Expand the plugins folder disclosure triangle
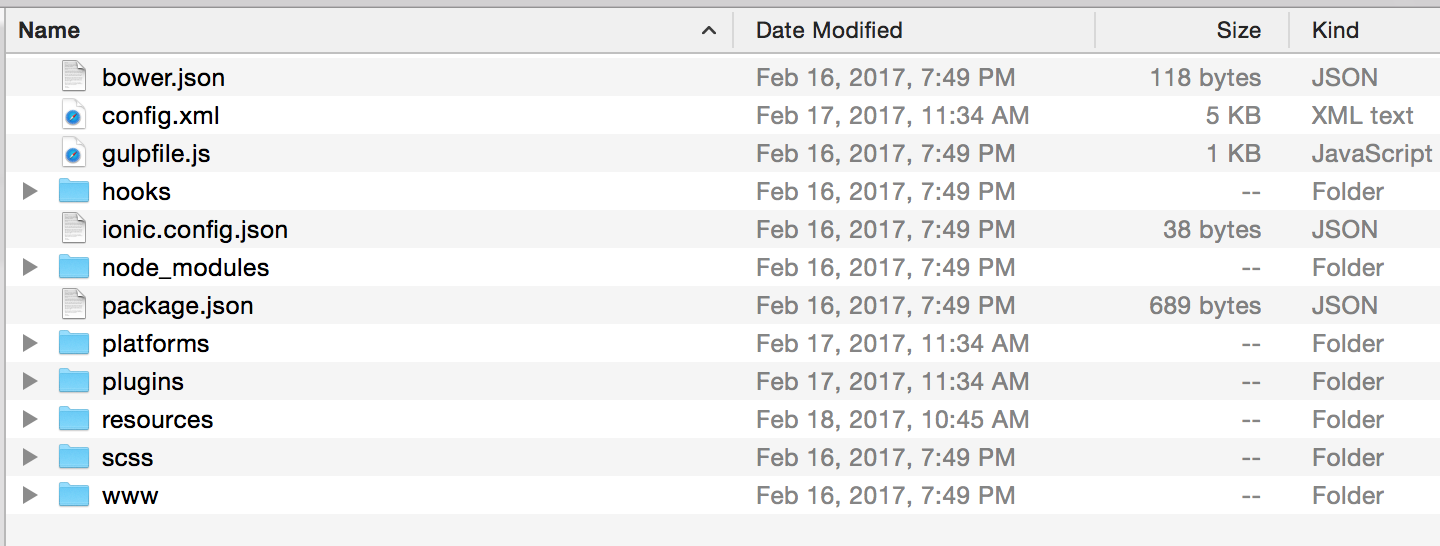Image resolution: width=1440 pixels, height=546 pixels. [x=30, y=382]
